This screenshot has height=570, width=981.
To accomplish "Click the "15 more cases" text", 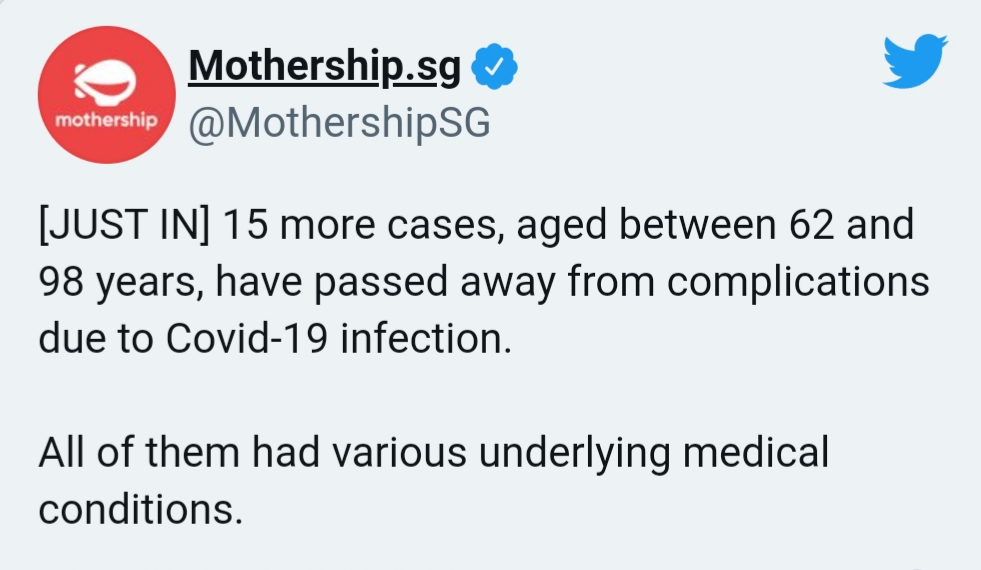I will [x=361, y=226].
